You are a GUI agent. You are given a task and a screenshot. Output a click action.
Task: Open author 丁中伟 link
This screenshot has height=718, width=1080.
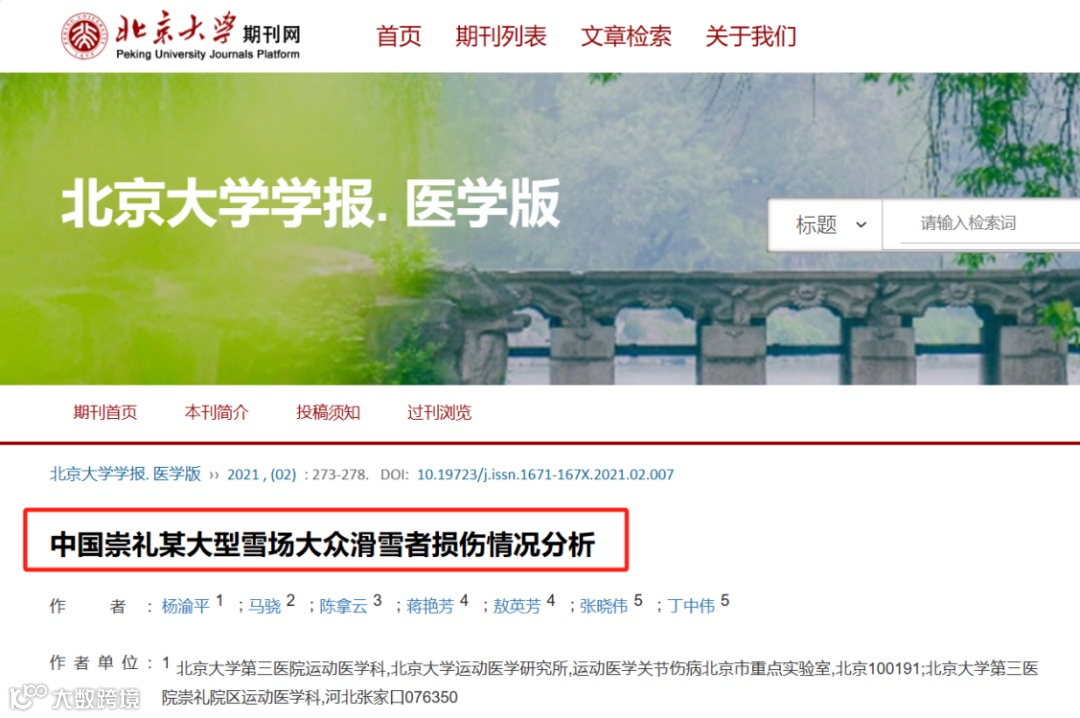coord(692,606)
